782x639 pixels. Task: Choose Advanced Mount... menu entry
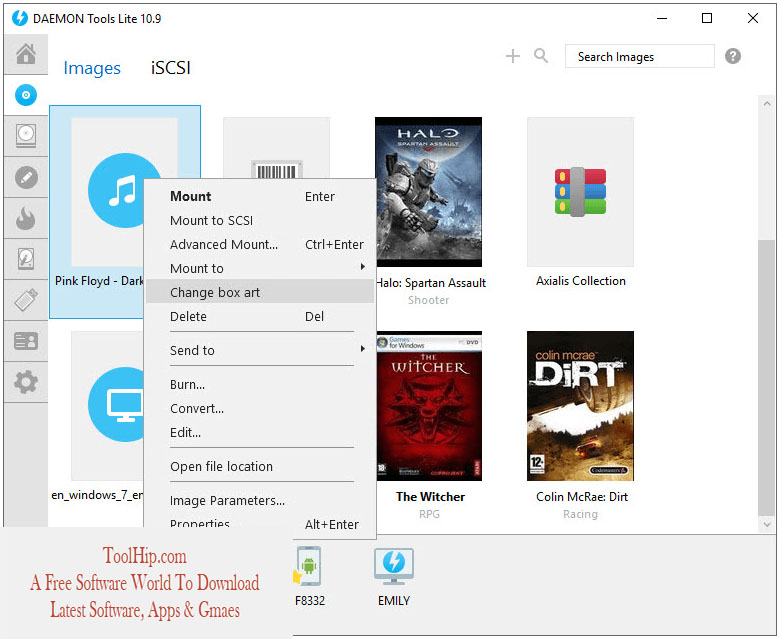[260, 244]
